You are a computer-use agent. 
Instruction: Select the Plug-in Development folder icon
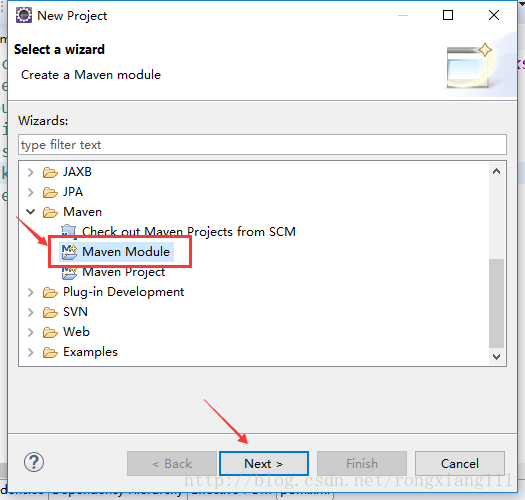[50, 293]
